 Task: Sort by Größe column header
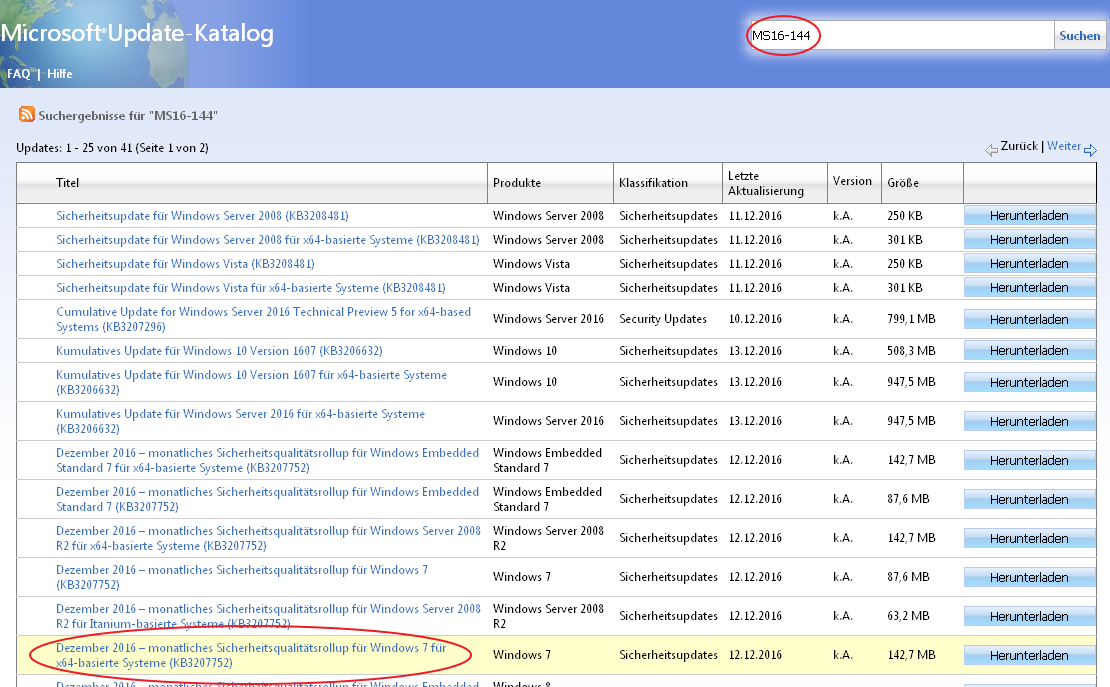903,183
